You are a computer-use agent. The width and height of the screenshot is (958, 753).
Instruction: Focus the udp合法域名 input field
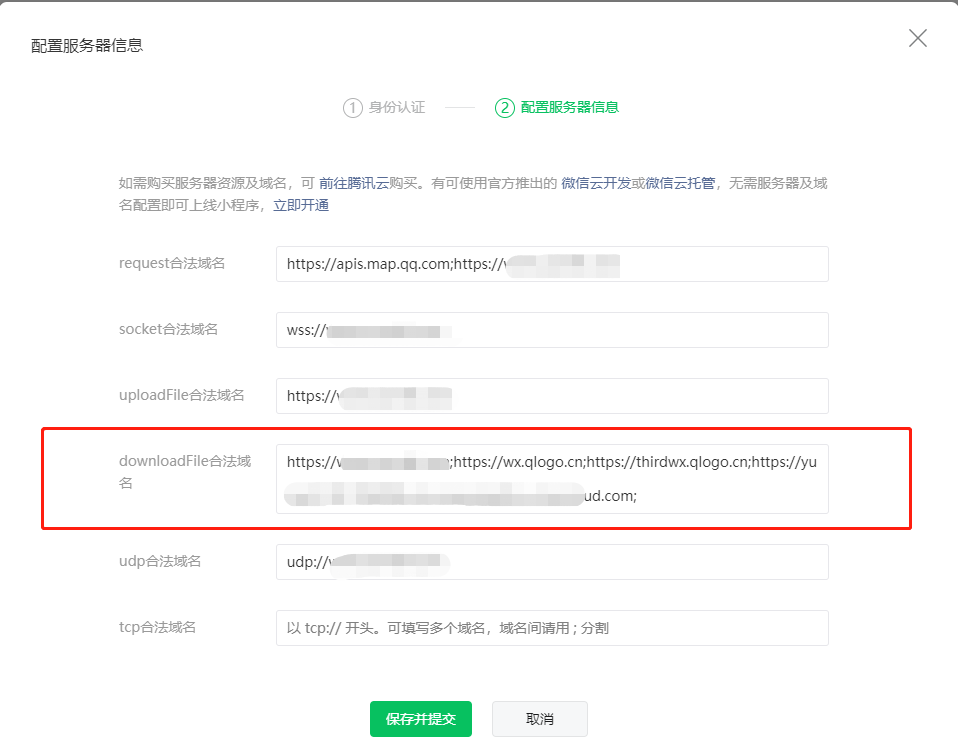[x=552, y=562]
